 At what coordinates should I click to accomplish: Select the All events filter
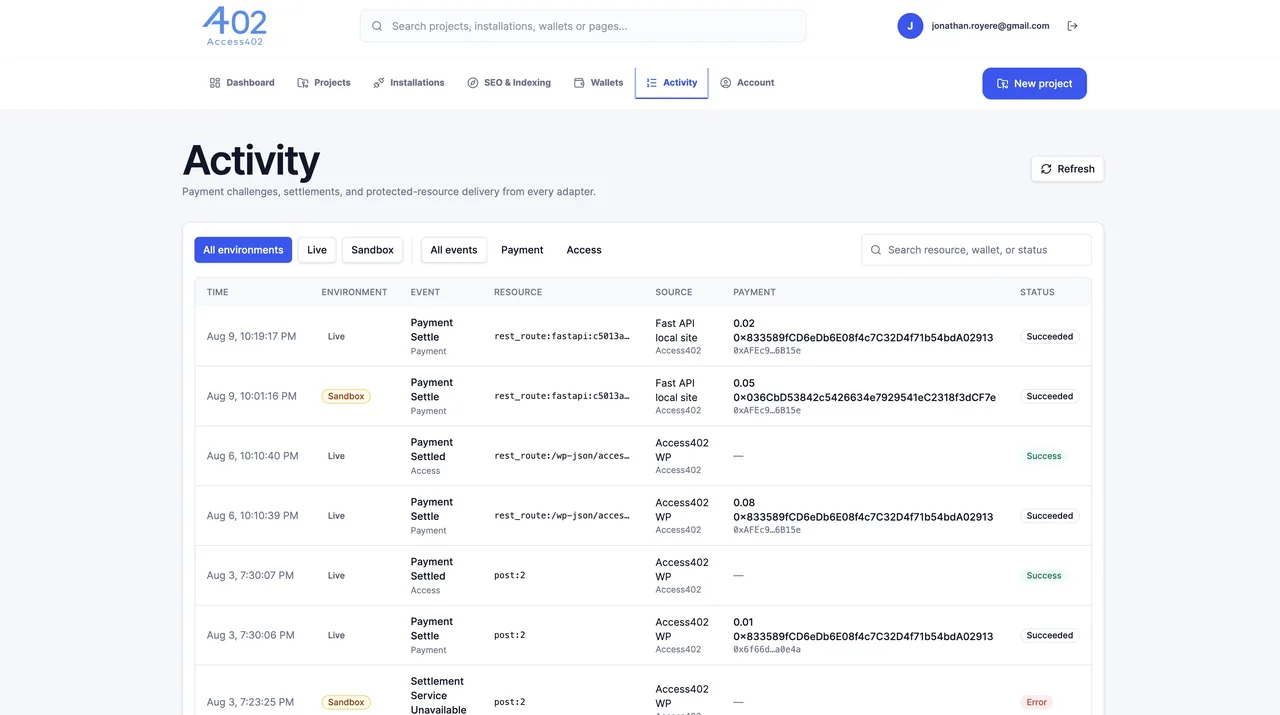[454, 250]
